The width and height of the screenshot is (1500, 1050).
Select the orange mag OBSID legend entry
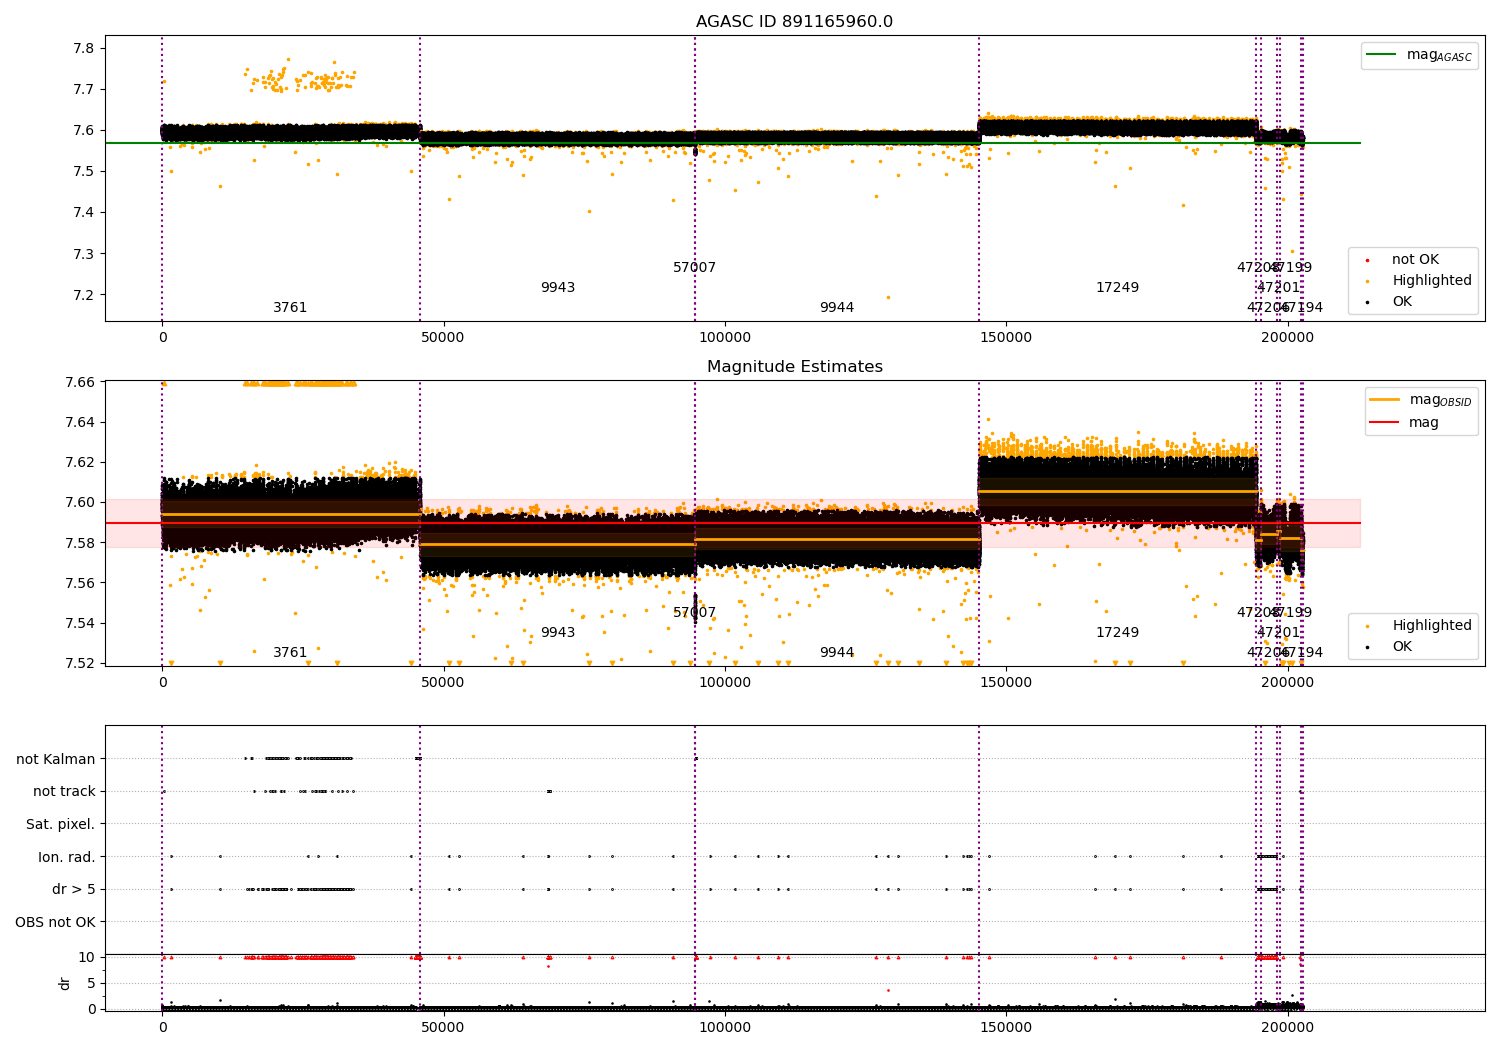[x=1421, y=400]
